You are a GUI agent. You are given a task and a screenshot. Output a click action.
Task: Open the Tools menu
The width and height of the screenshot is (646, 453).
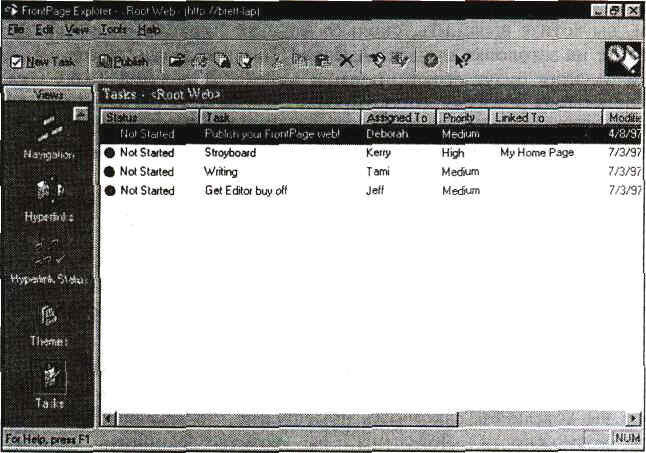pos(113,30)
